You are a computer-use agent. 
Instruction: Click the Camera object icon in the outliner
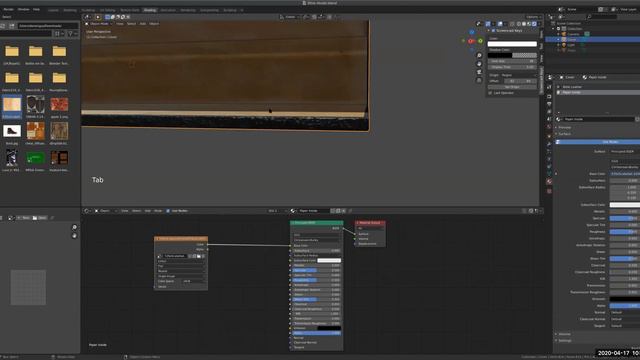pos(564,34)
